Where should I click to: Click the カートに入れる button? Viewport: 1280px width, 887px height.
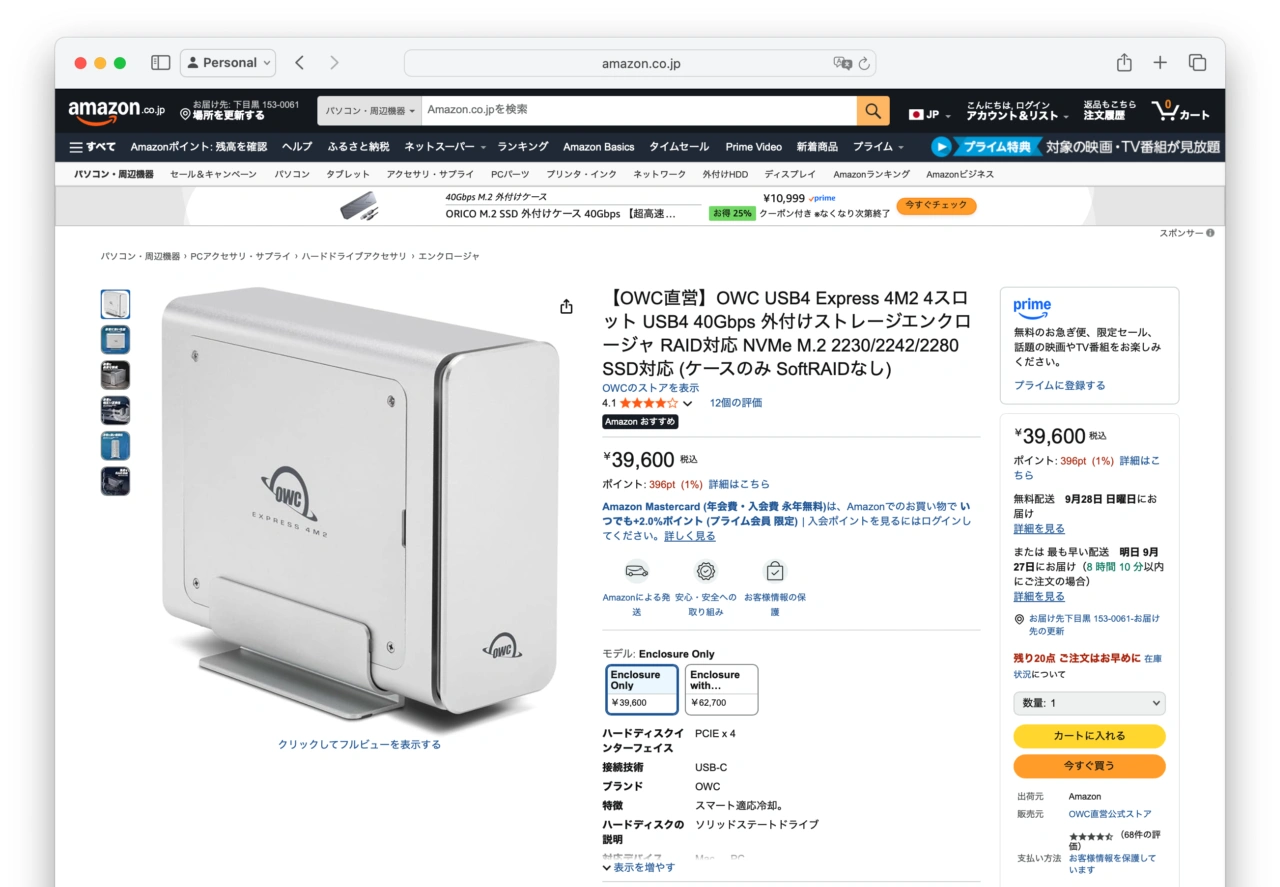(1089, 736)
